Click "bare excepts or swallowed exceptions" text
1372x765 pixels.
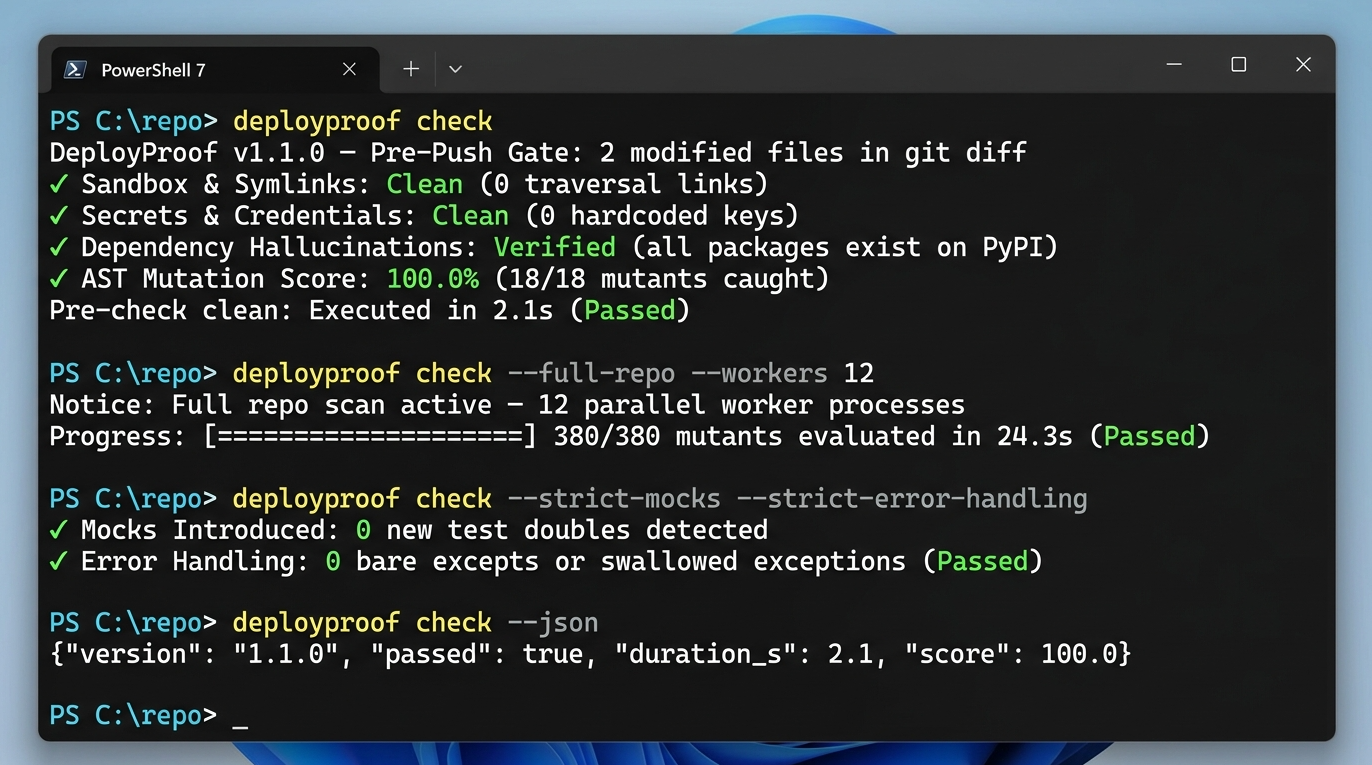click(x=631, y=562)
